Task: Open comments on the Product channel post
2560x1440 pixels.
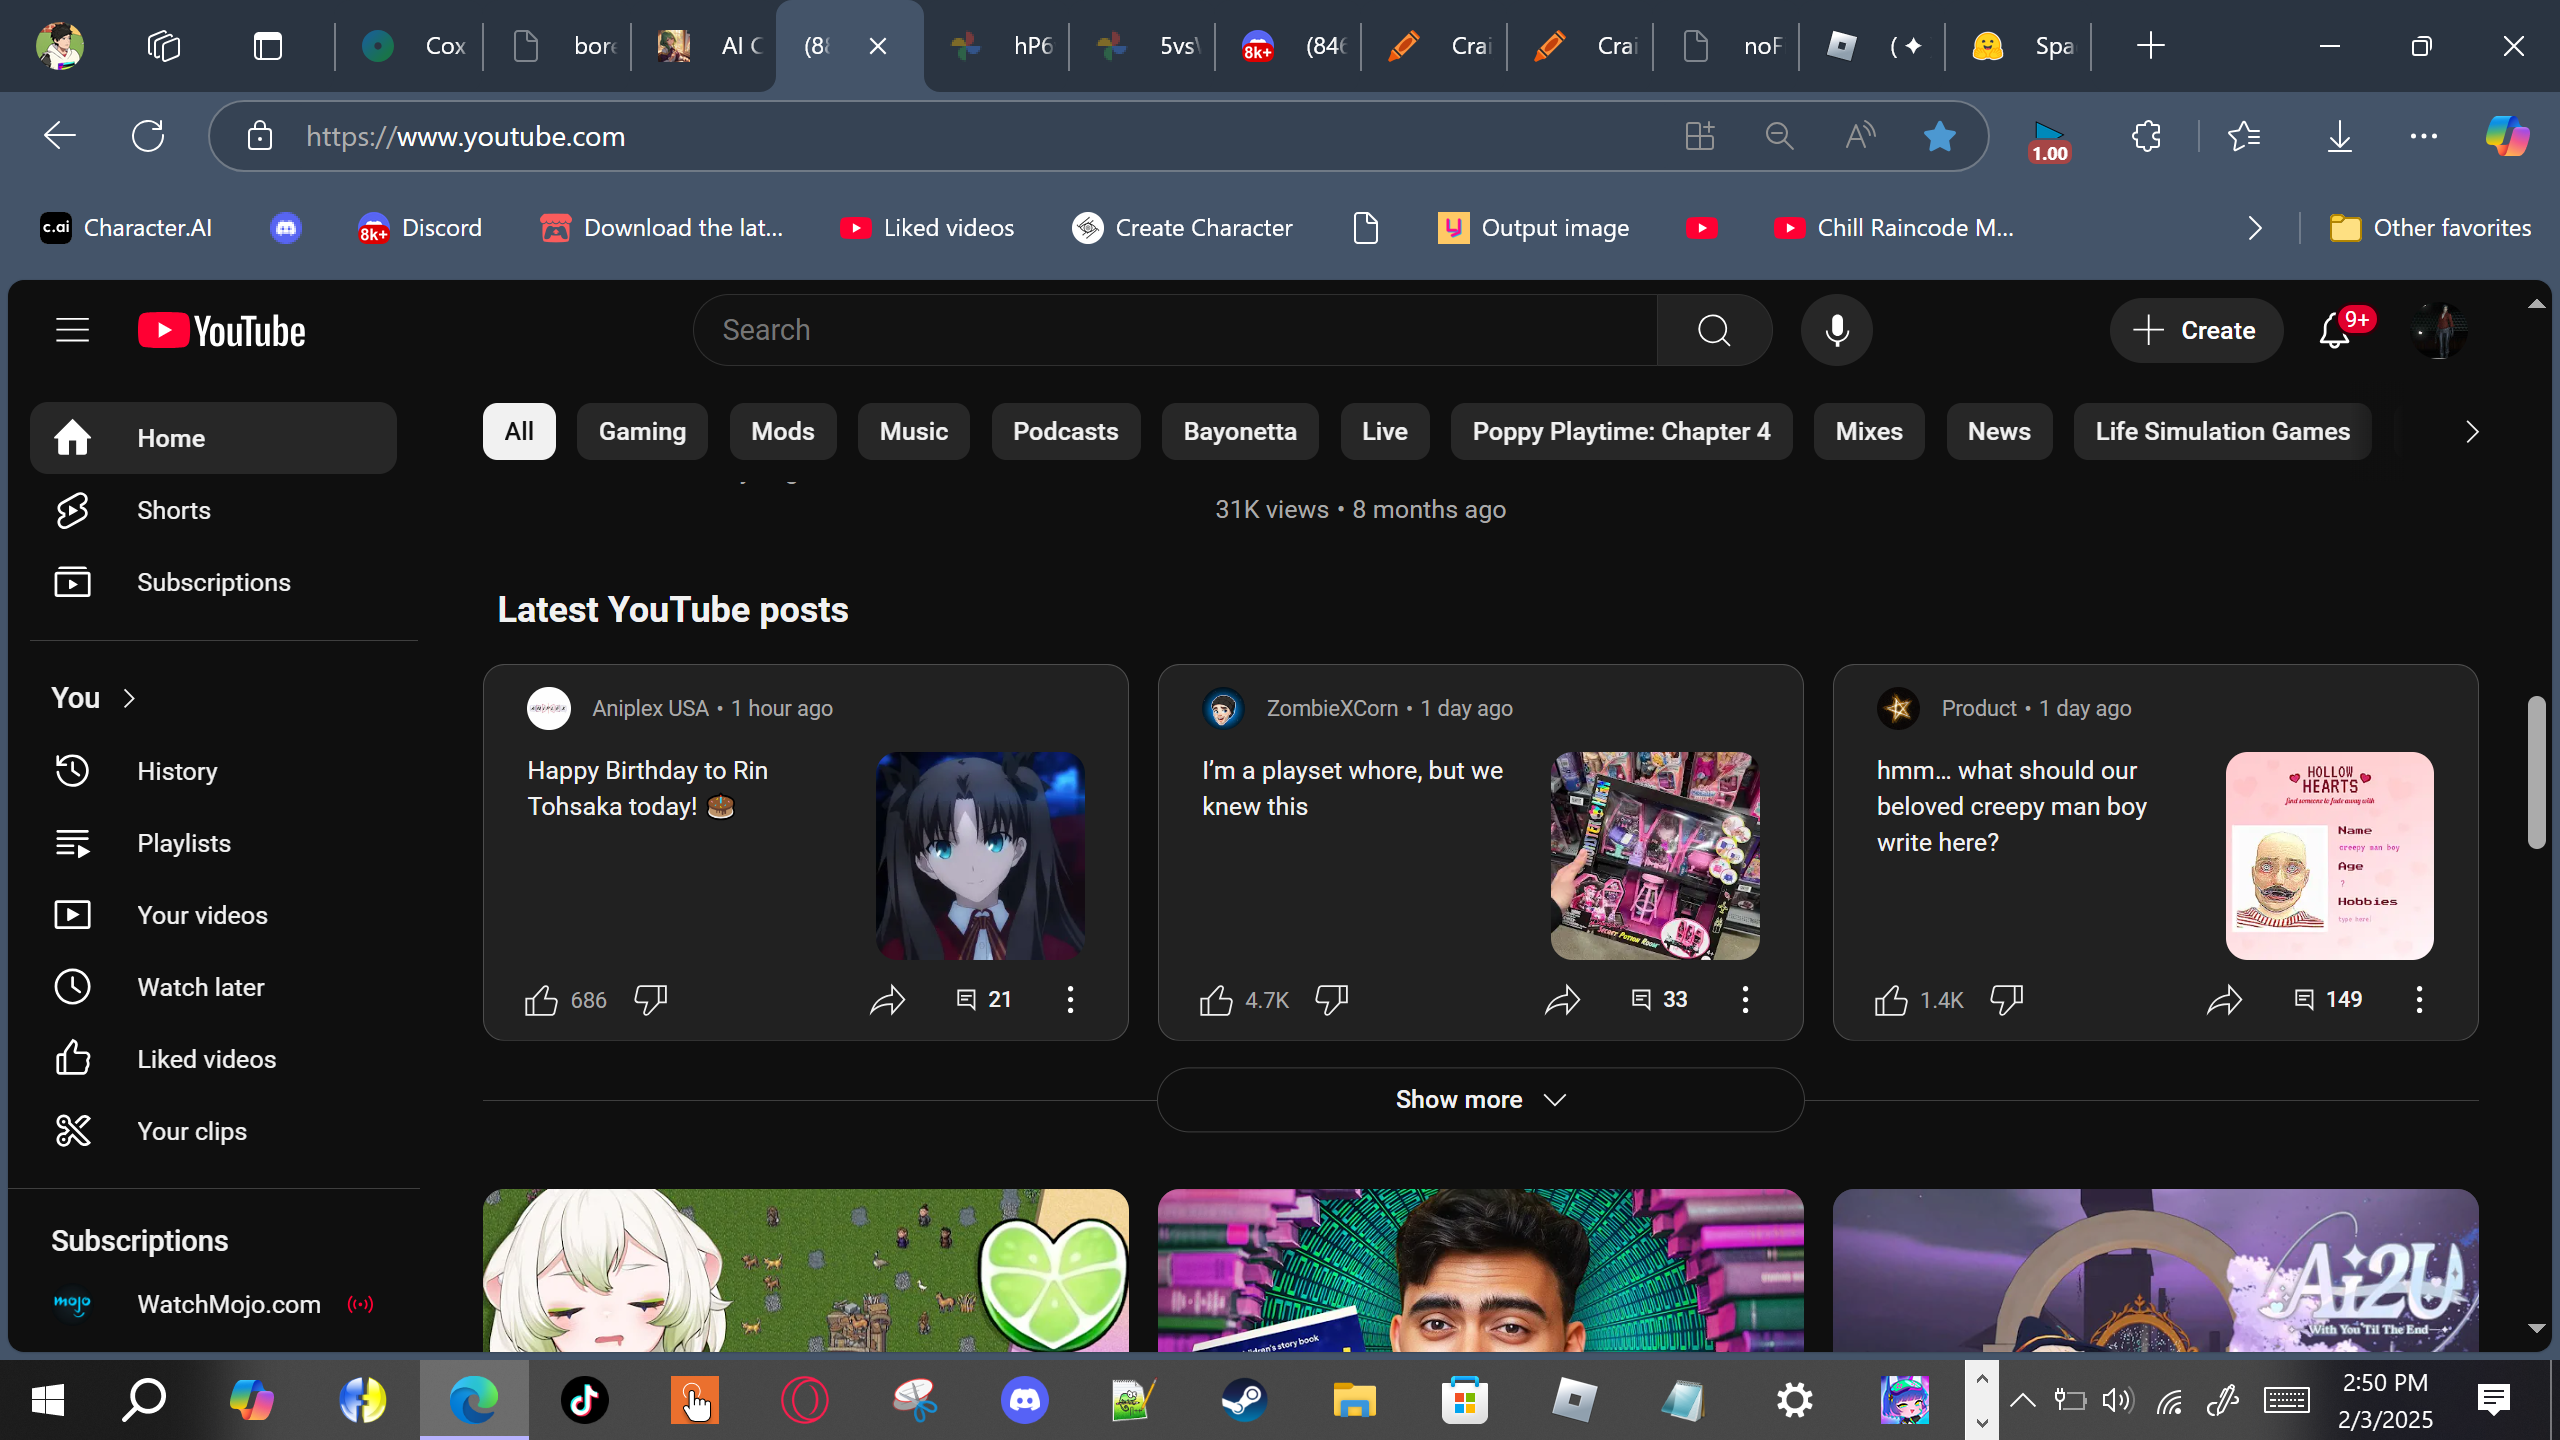Action: pos(2328,999)
